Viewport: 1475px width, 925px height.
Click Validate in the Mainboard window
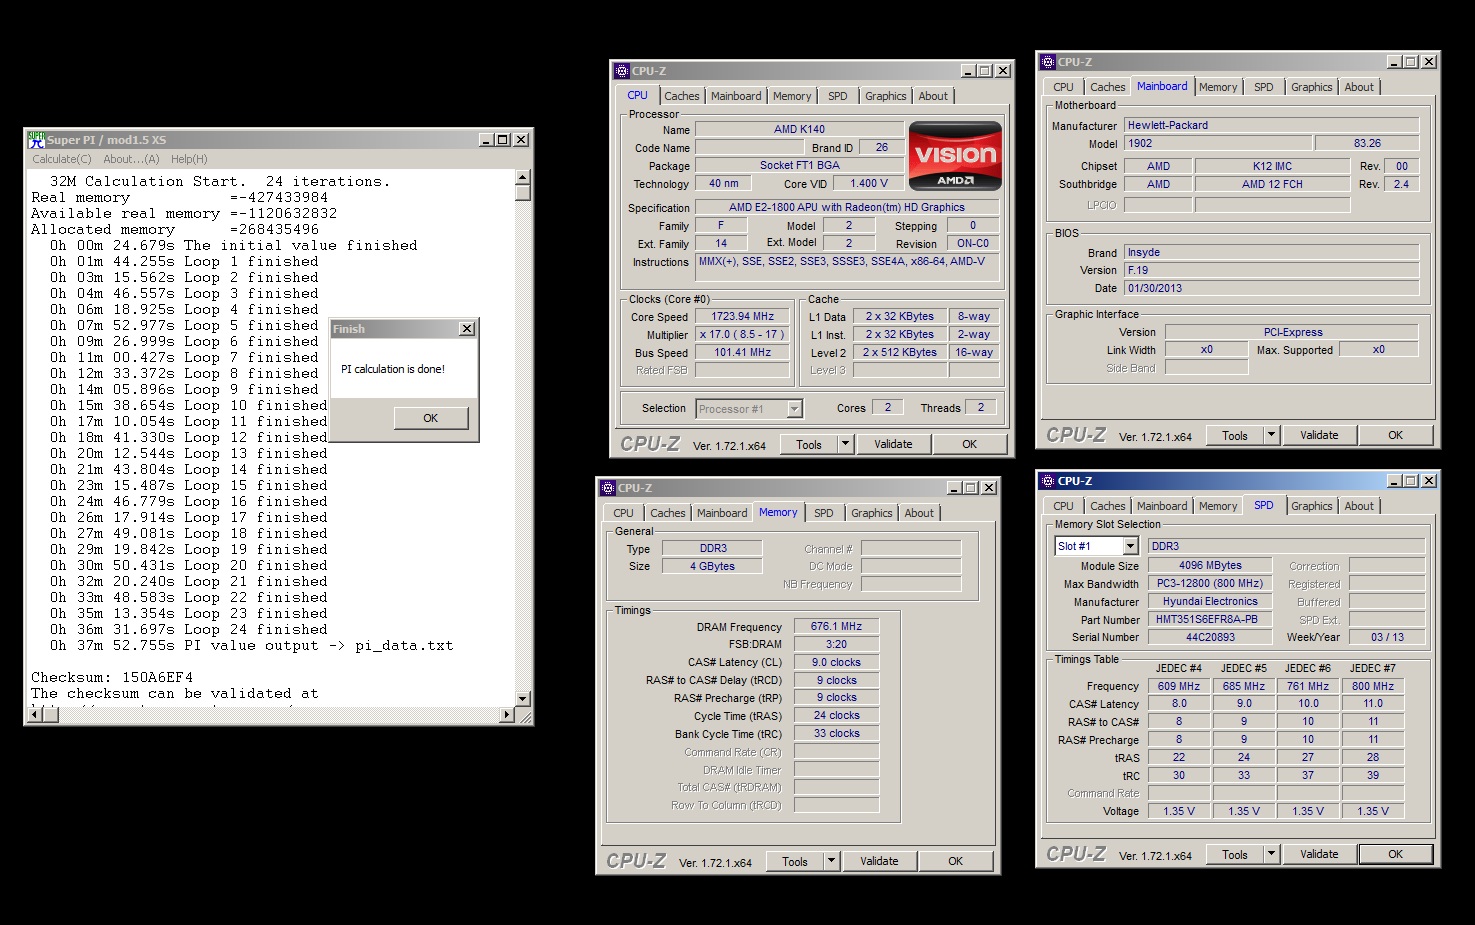1319,435
